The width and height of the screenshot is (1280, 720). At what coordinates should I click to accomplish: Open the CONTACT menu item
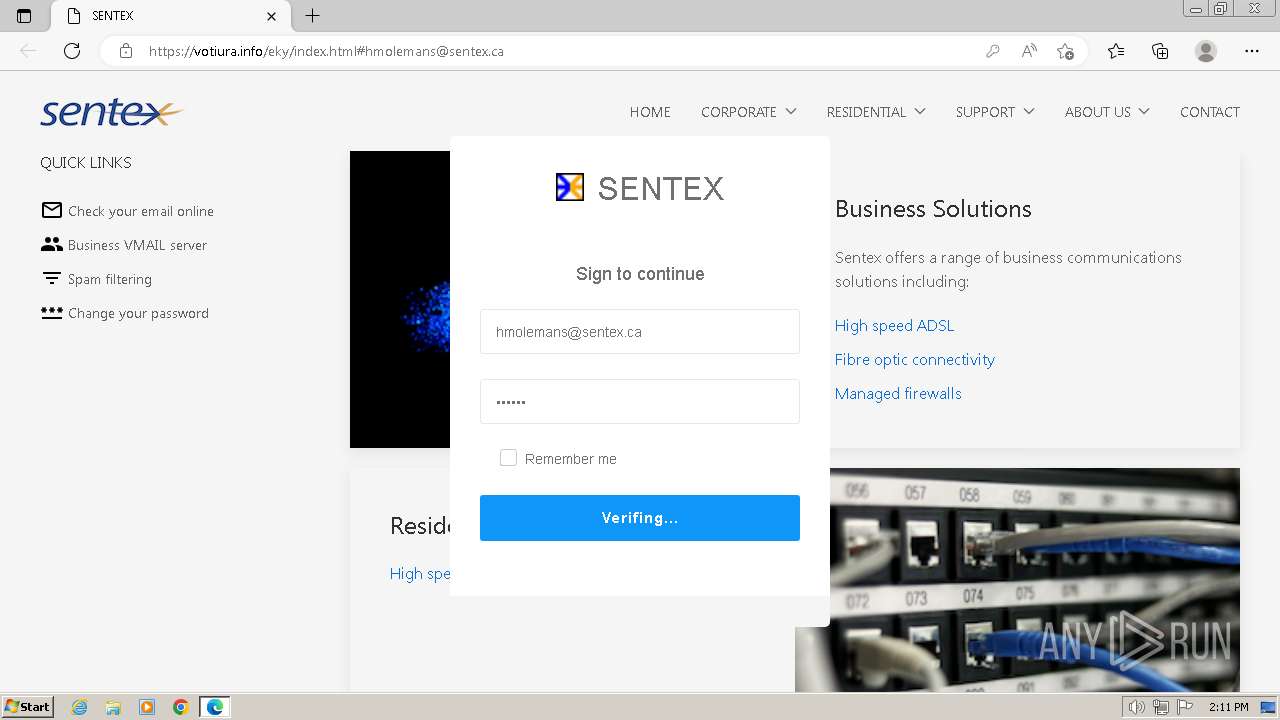(x=1210, y=112)
